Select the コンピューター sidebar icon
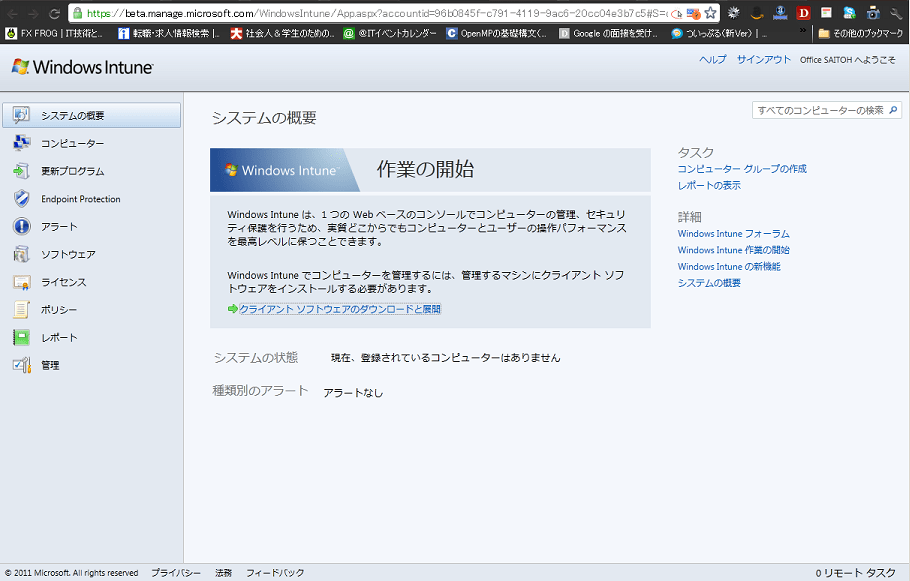 click(x=24, y=143)
